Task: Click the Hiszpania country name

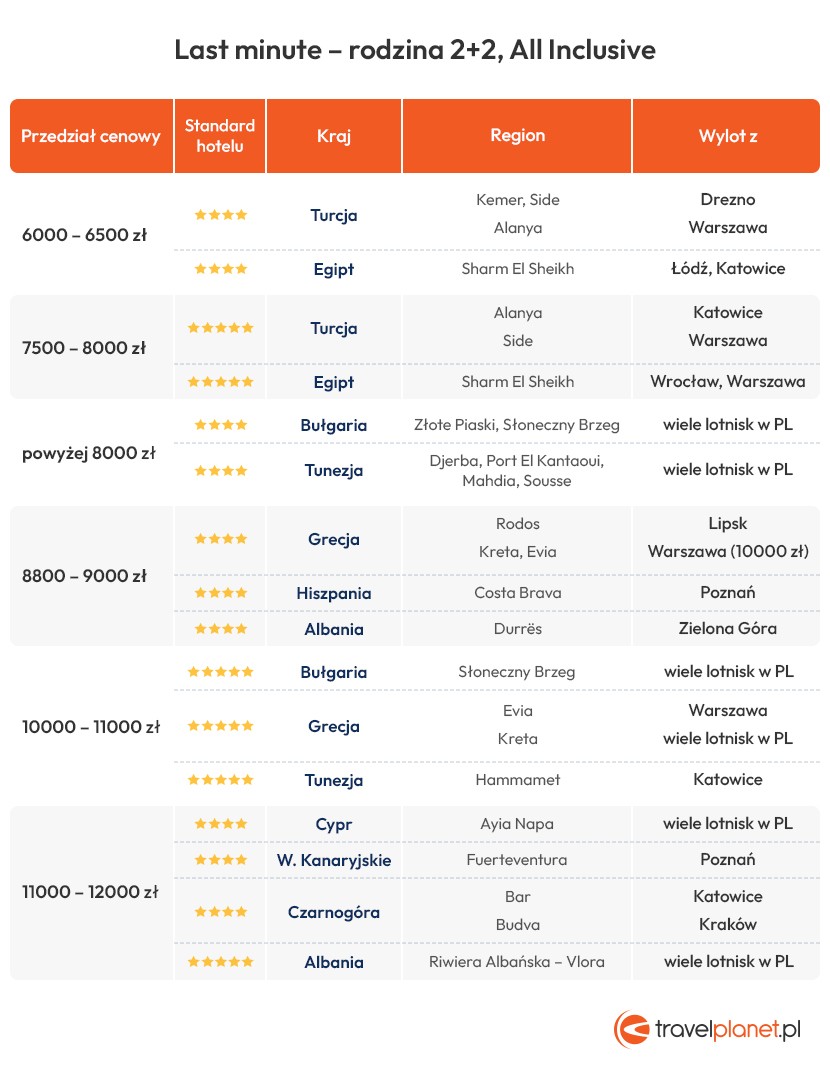Action: pos(334,593)
